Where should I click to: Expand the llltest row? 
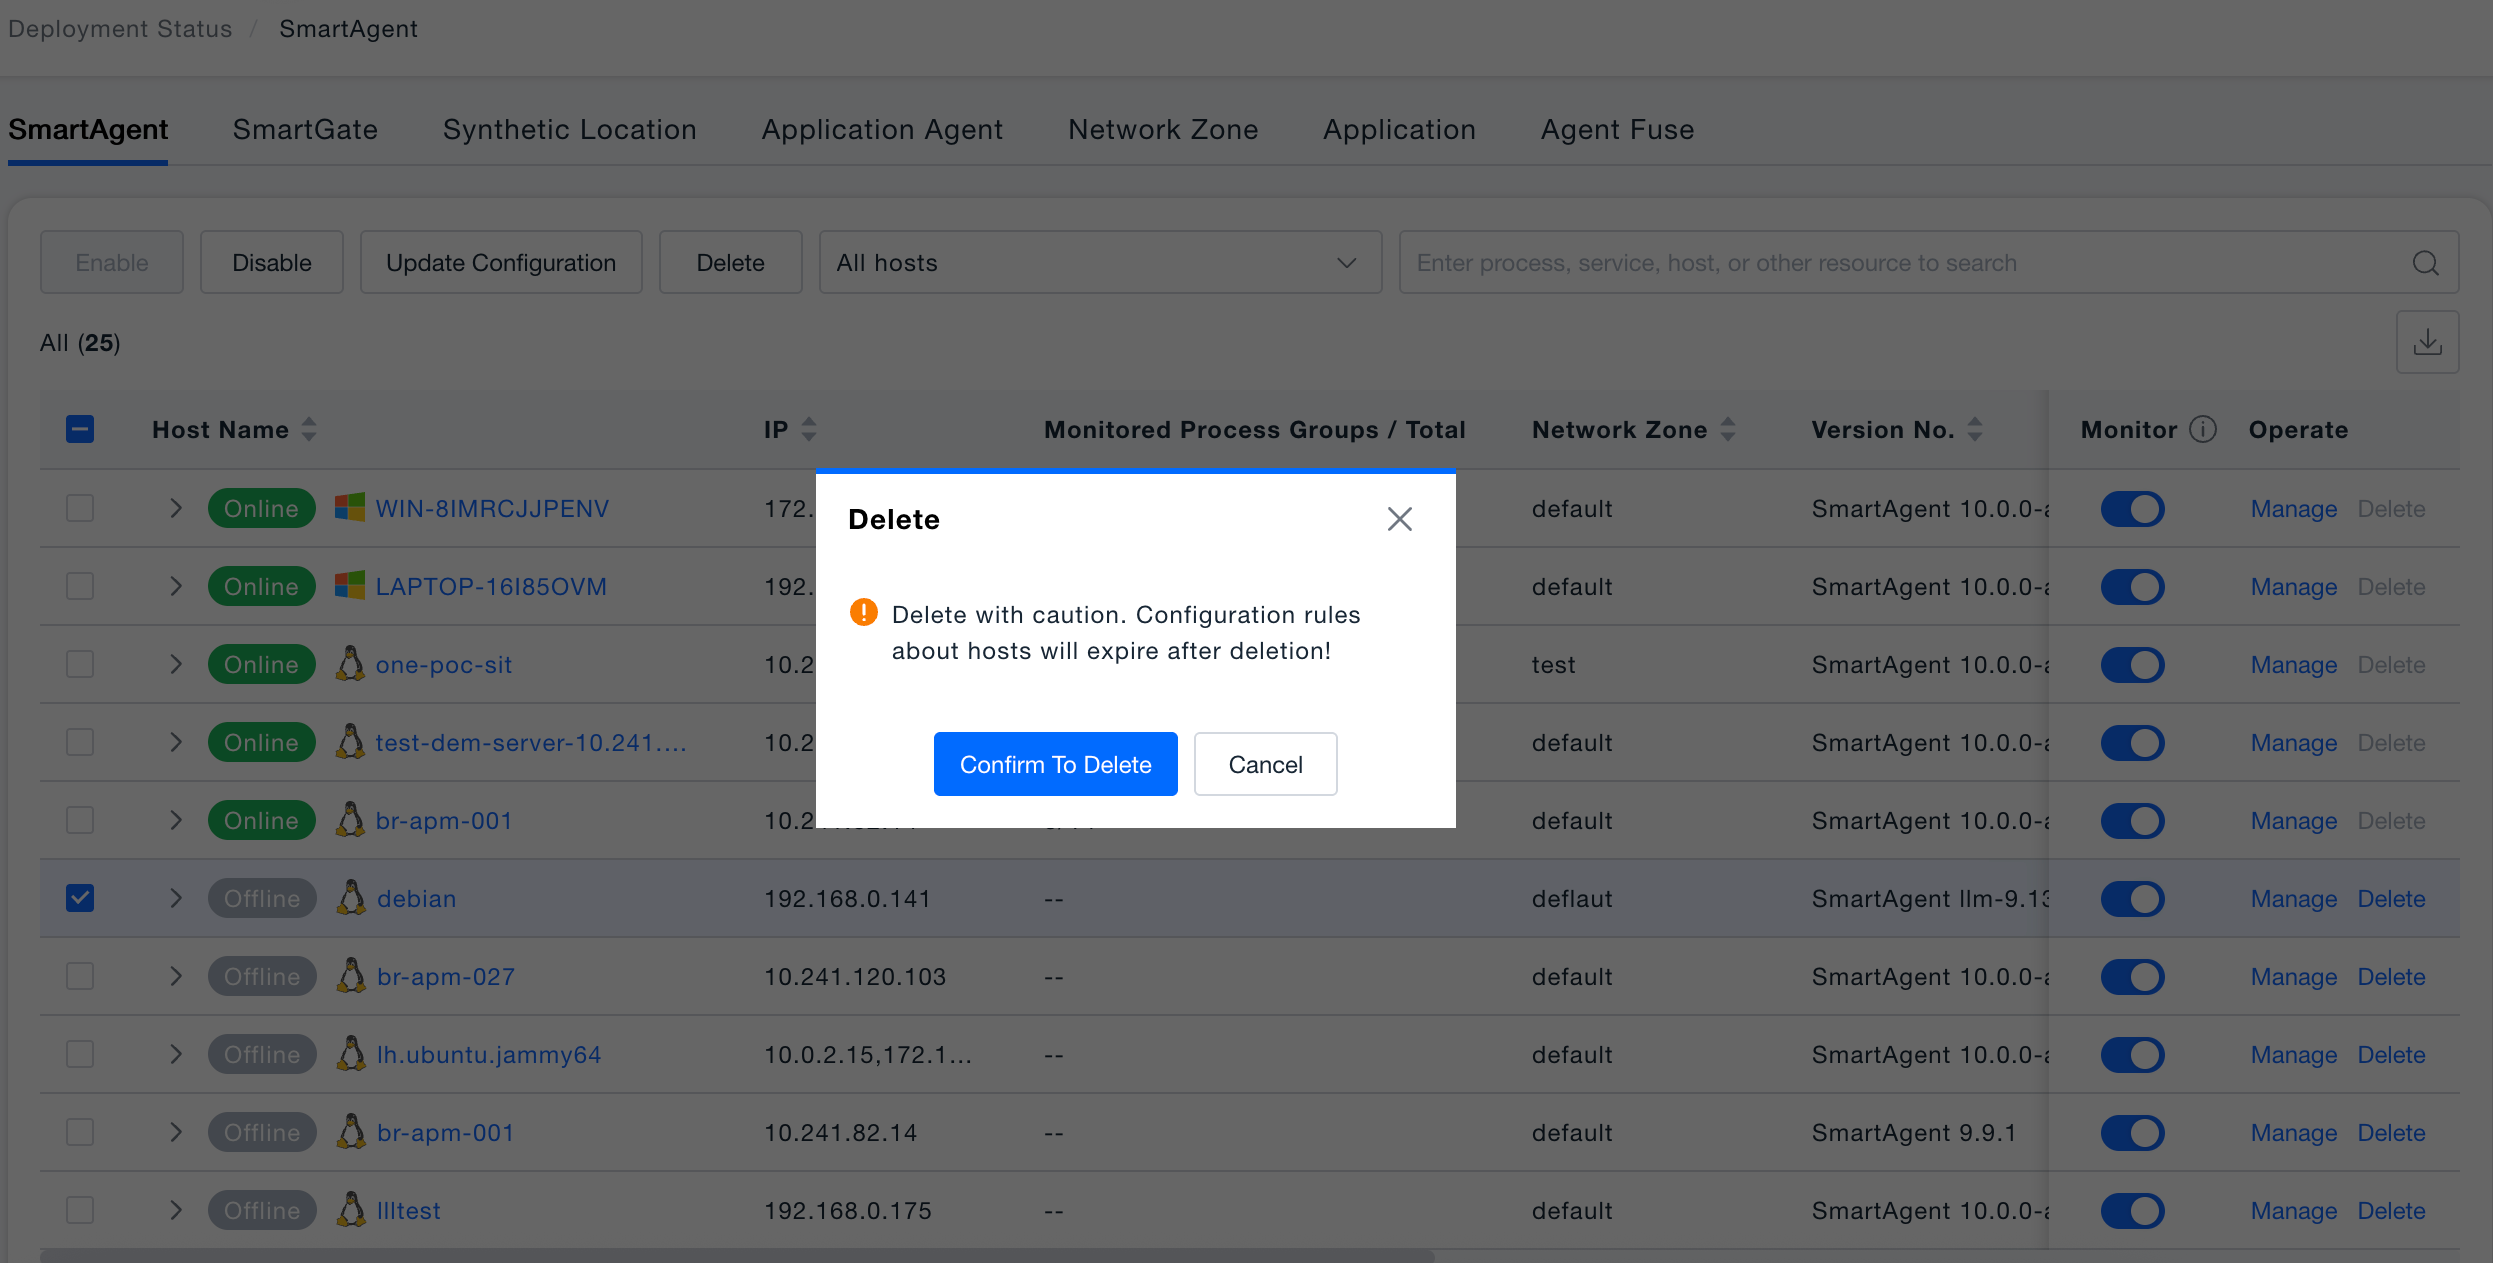pos(176,1210)
